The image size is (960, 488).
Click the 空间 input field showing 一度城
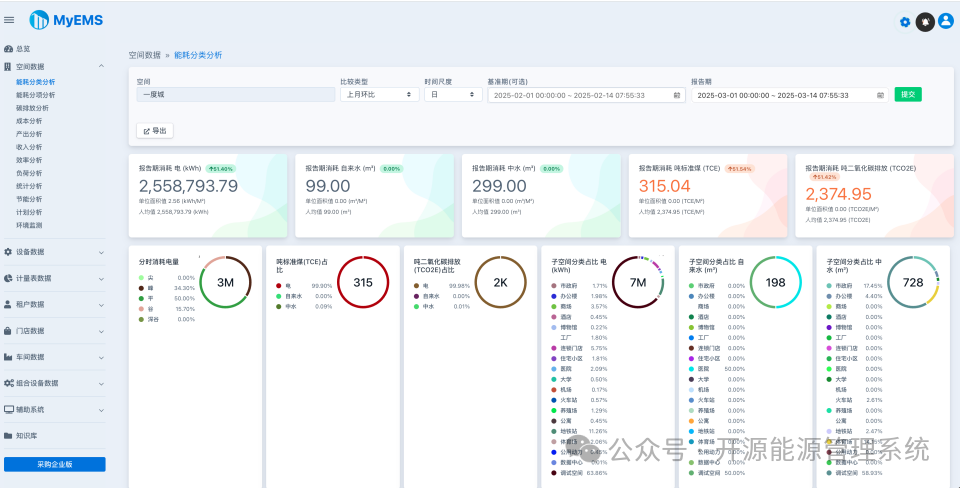click(236, 95)
